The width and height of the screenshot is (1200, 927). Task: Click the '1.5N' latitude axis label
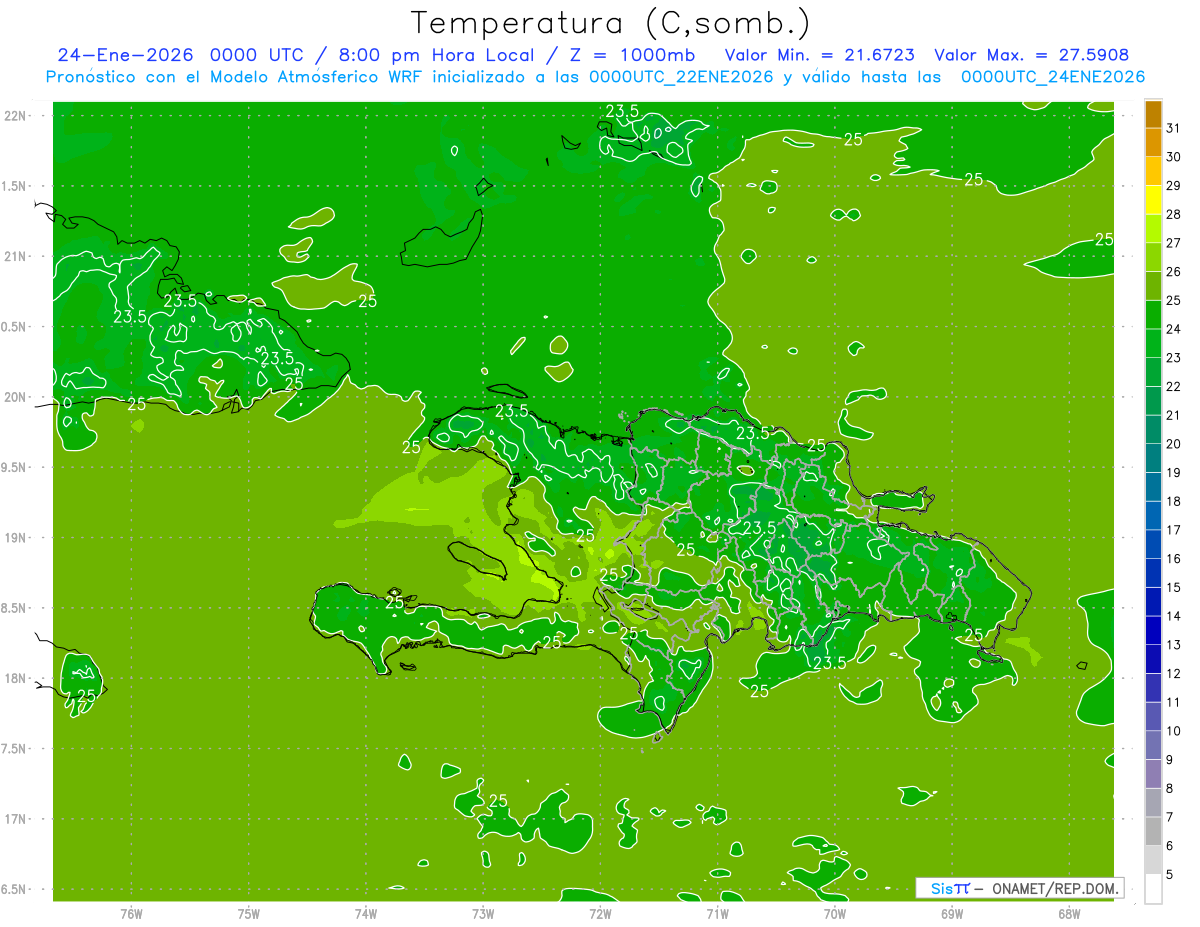tap(14, 186)
